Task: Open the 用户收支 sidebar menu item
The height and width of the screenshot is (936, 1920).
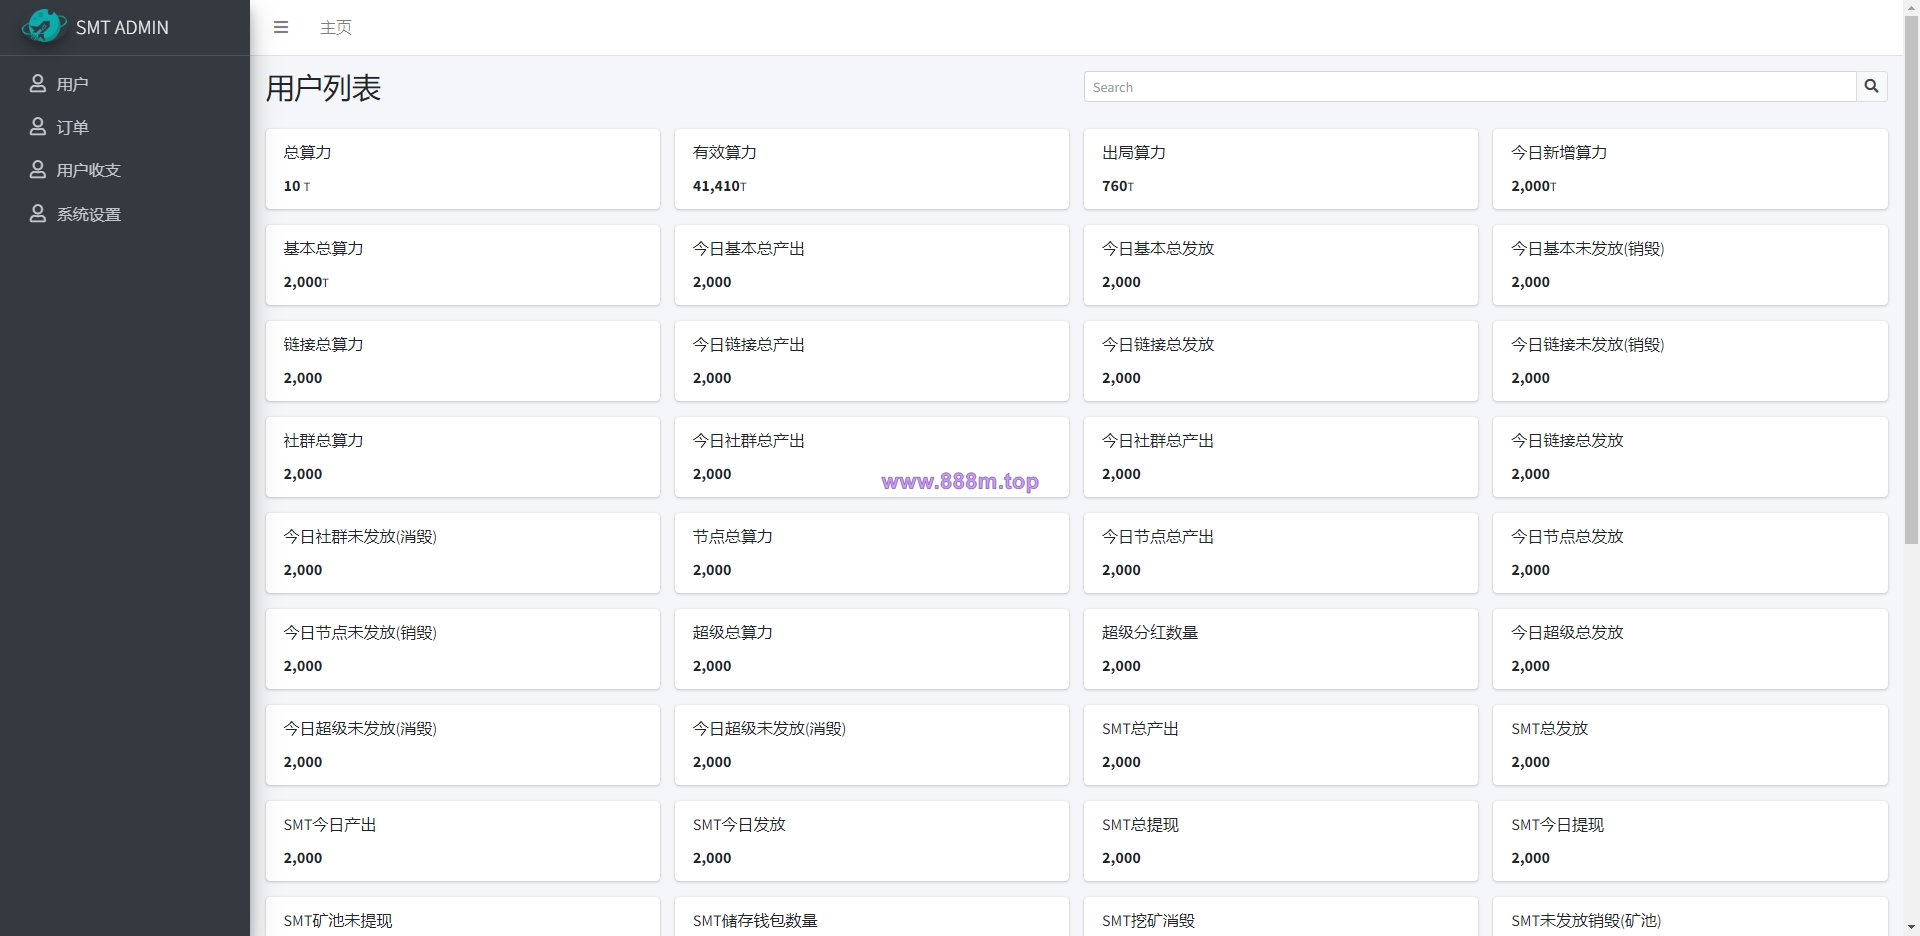Action: click(125, 170)
